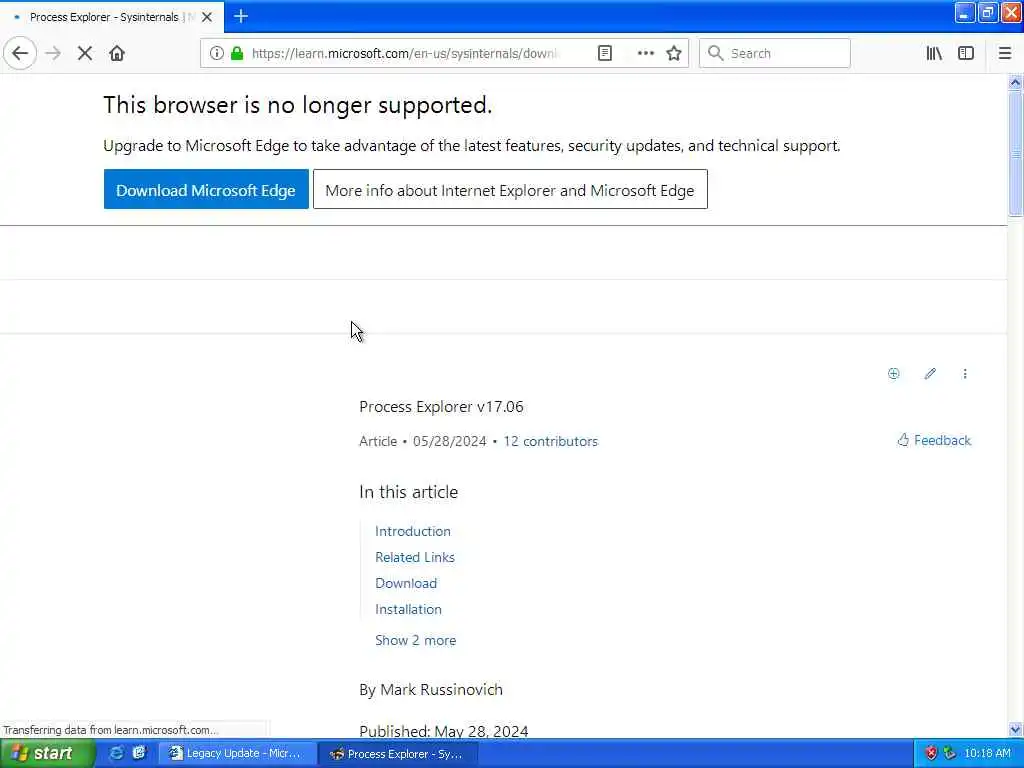
Task: Switch to Legacy Update taskbar window
Action: click(237, 754)
